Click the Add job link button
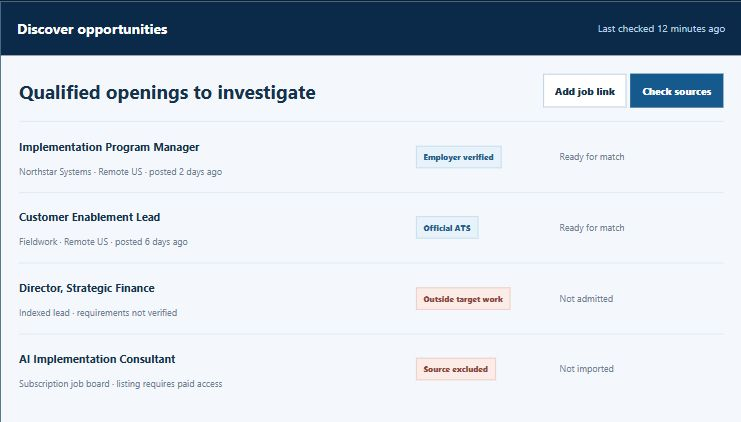This screenshot has width=741, height=422. point(585,91)
